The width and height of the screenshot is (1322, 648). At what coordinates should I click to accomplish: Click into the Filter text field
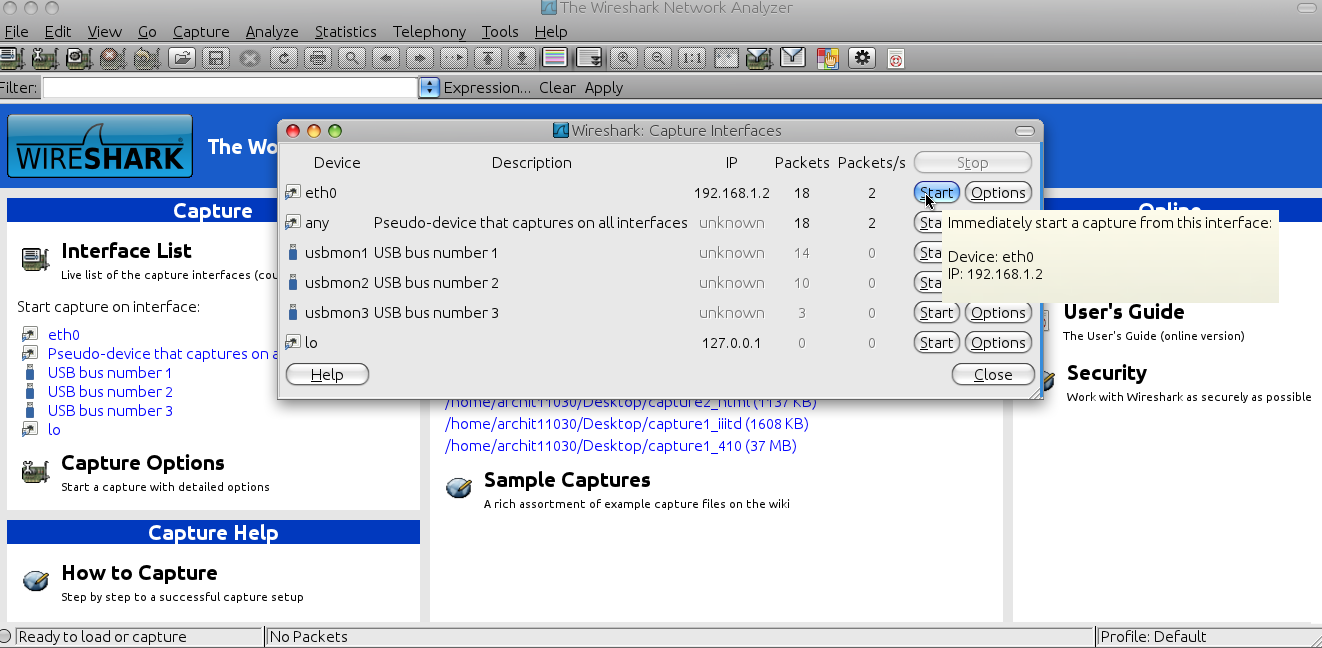229,88
